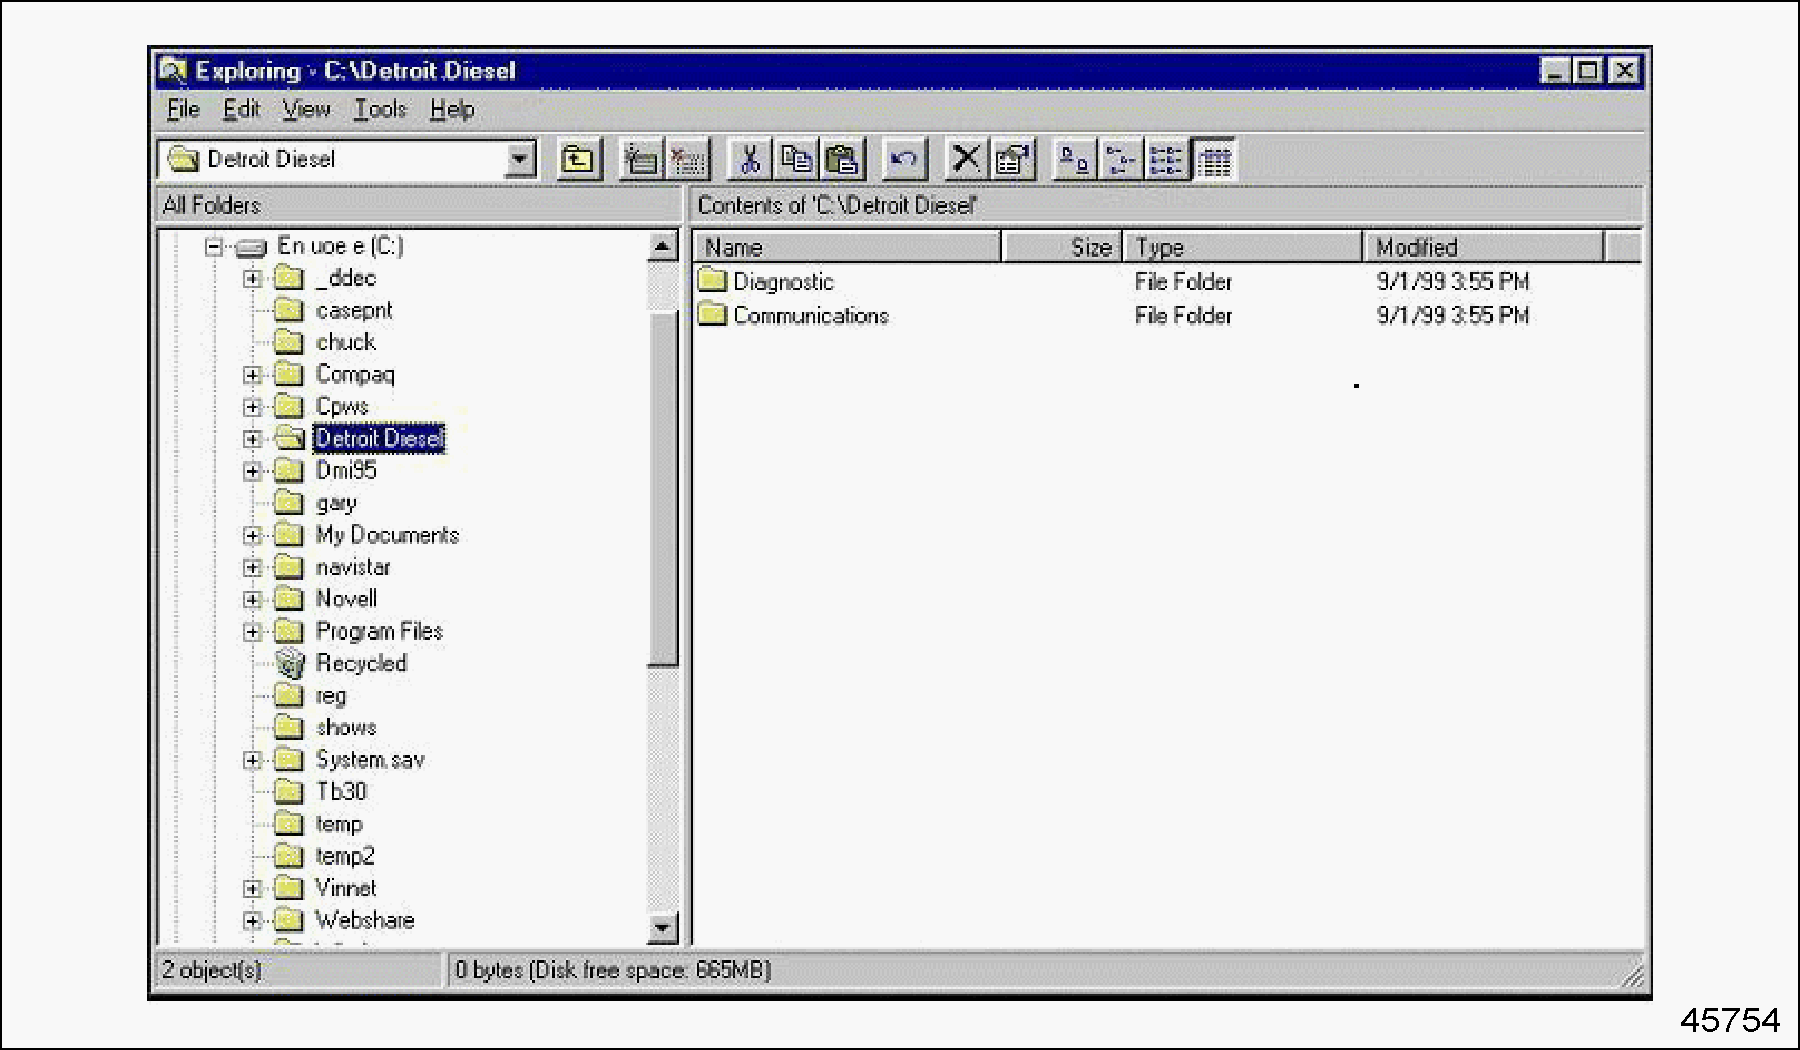This screenshot has height=1050, width=1800.
Task: Open the Detroit Diesel address dropdown
Action: pos(519,160)
